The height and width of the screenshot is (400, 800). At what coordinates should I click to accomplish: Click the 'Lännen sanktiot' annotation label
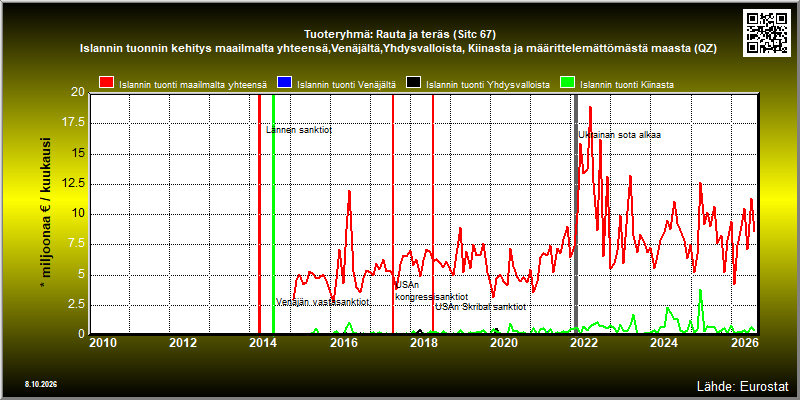click(299, 130)
